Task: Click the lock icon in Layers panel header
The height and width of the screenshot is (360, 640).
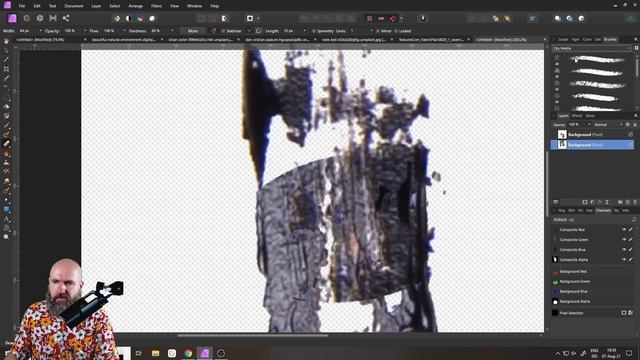Action: 635,124
